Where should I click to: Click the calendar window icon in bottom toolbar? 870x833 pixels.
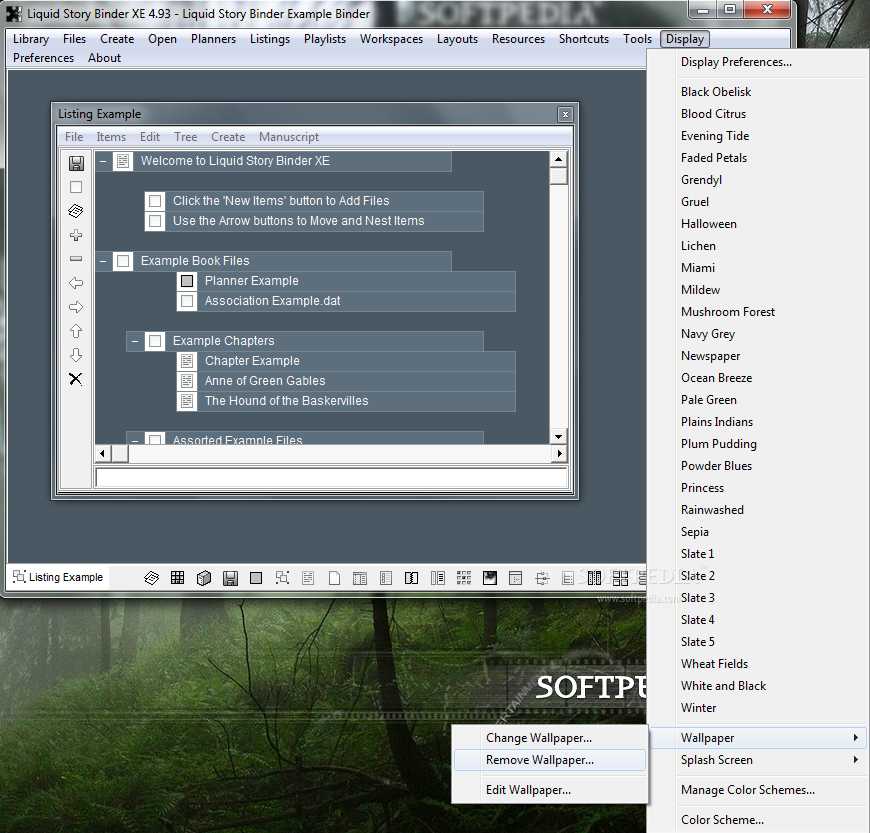pyautogui.click(x=515, y=578)
